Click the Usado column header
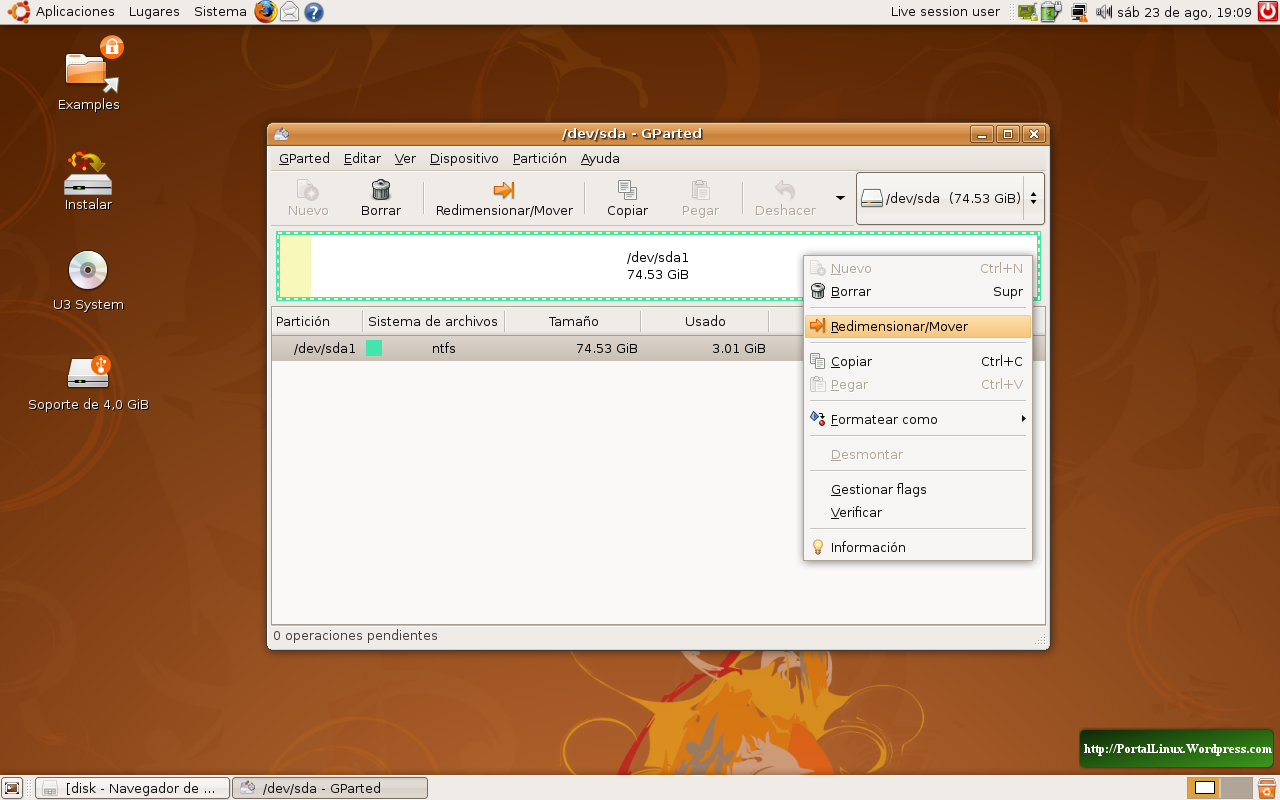 (705, 321)
